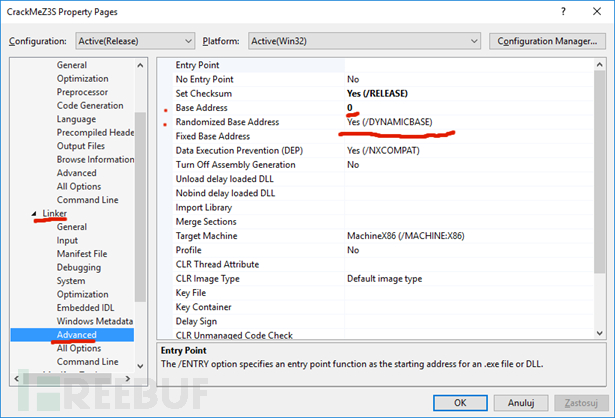615x418 pixels.
Task: Select the Key Container row
Action: pos(383,307)
